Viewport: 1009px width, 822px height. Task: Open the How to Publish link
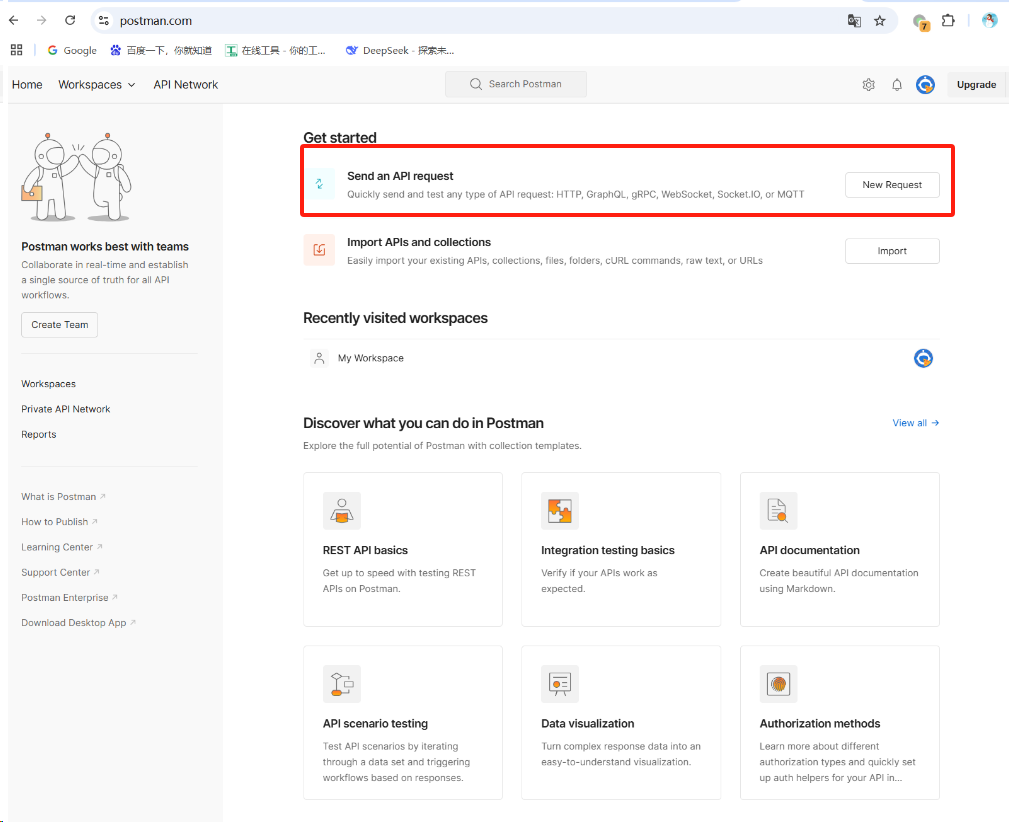click(59, 522)
